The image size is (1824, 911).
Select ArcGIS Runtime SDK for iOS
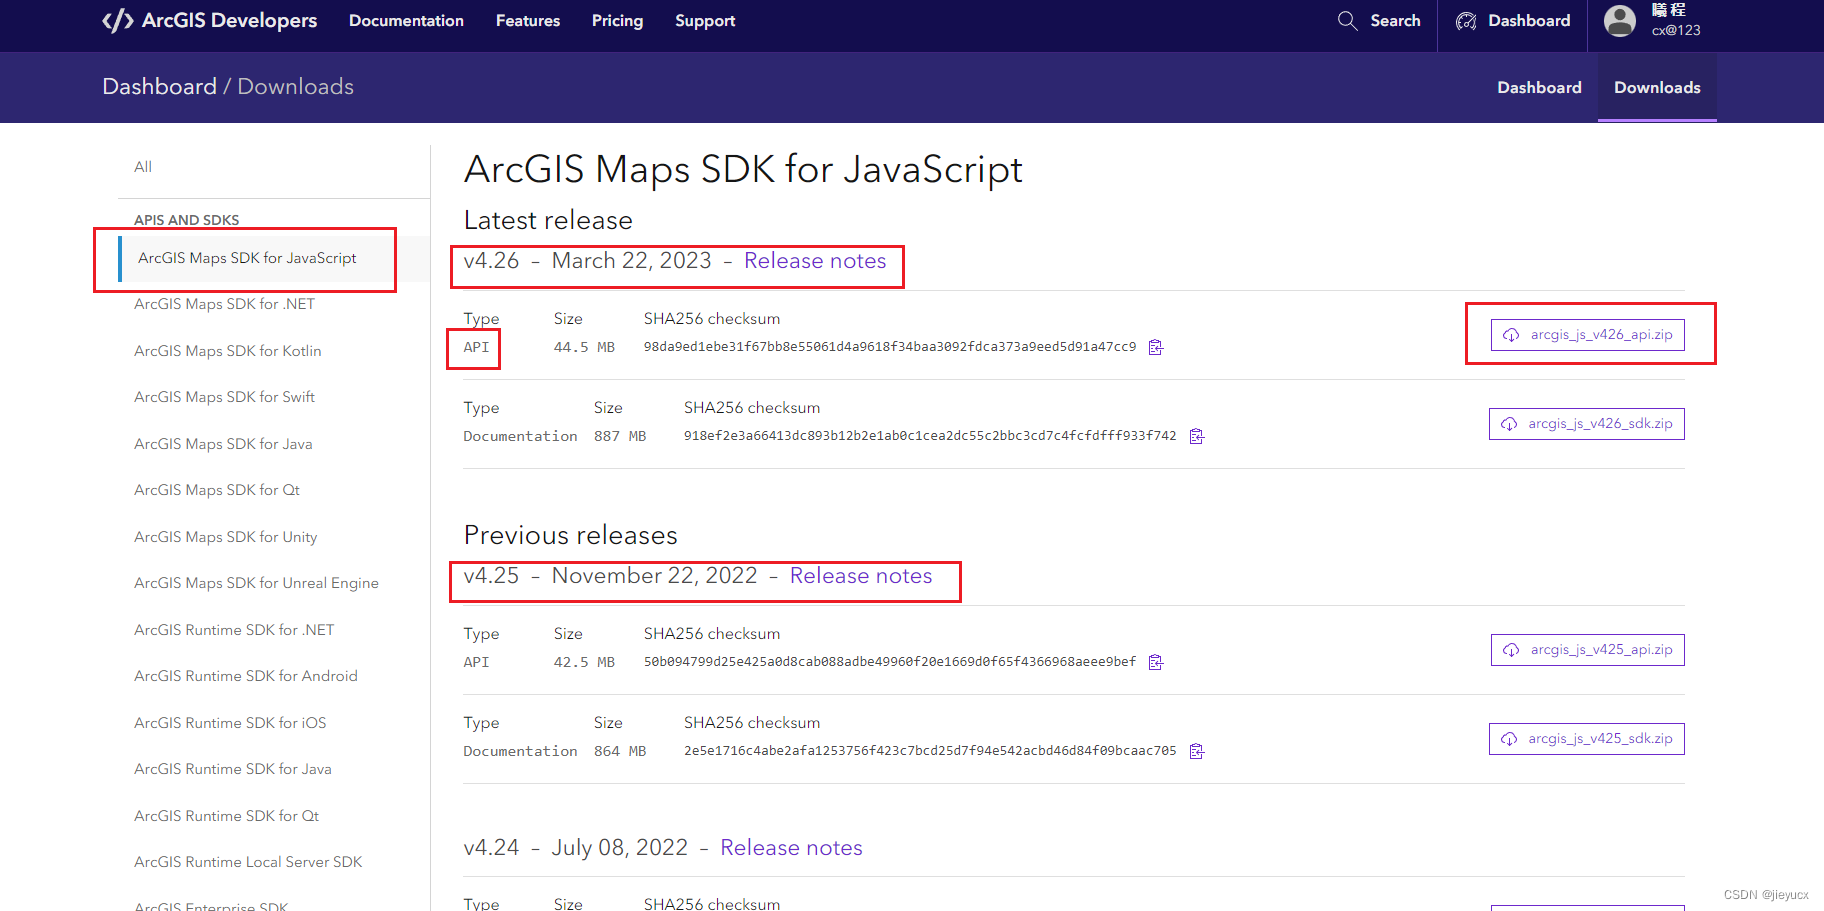[230, 723]
